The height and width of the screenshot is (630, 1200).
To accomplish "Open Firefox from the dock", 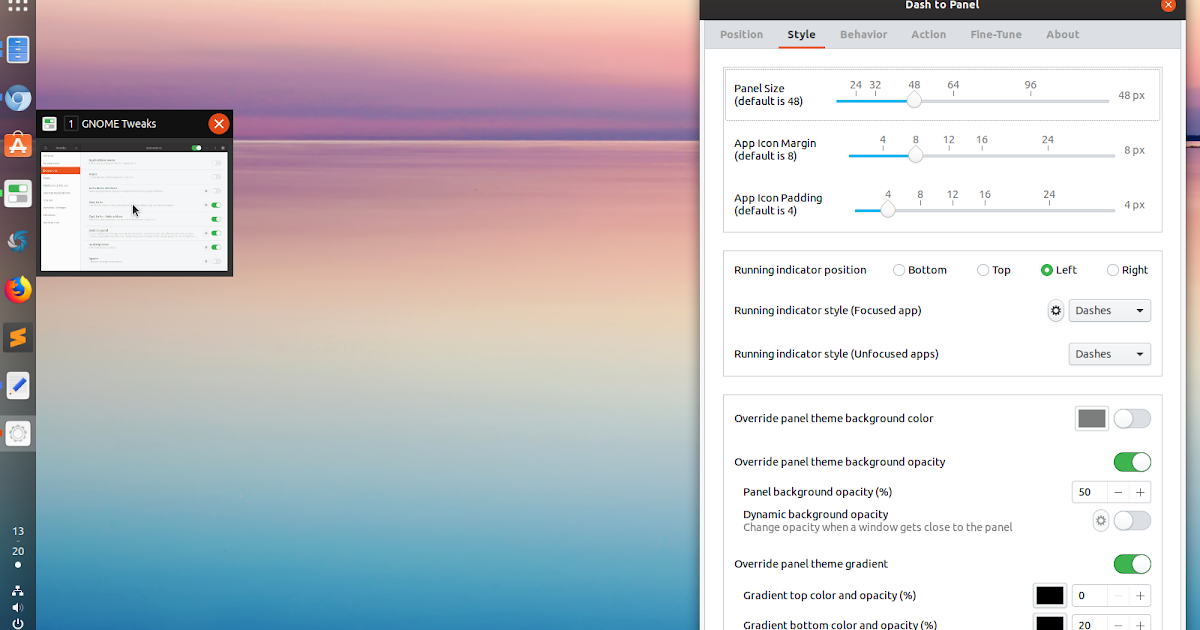I will click(x=17, y=289).
